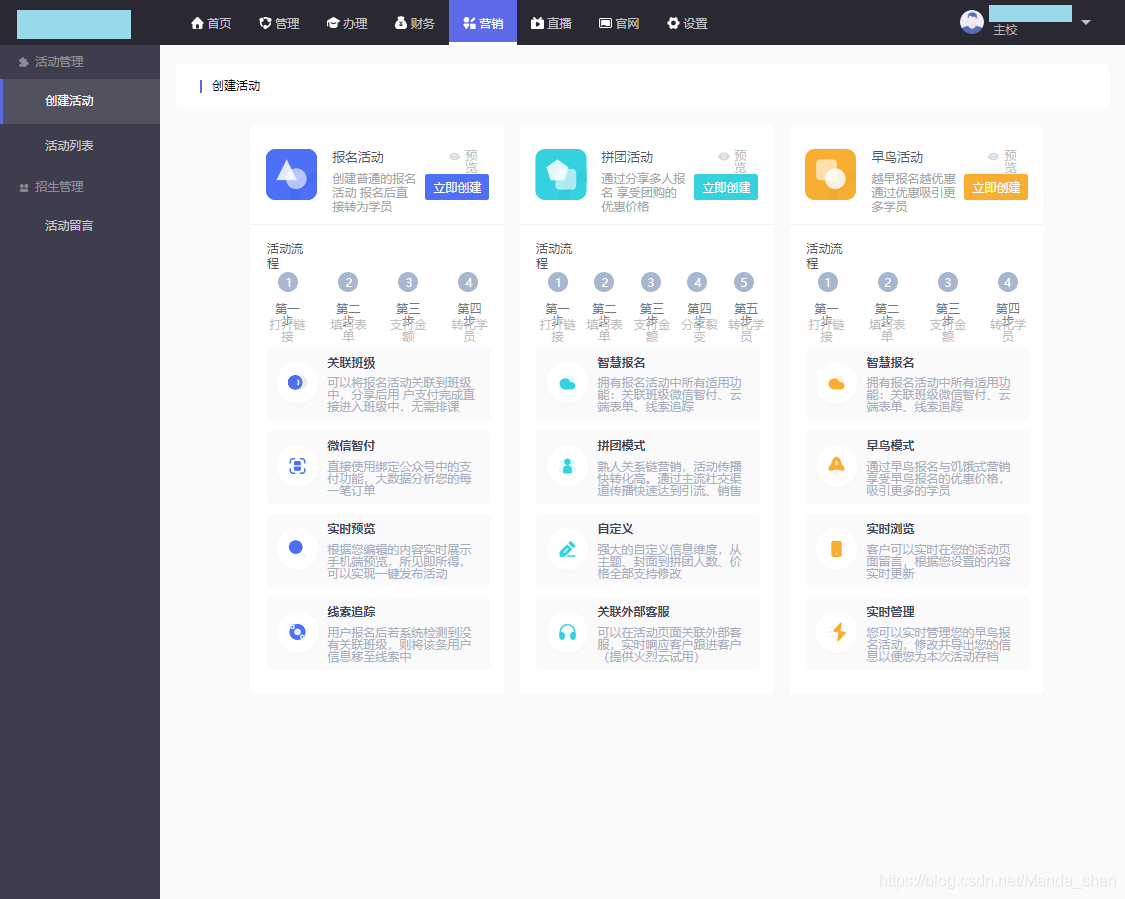Click the 拼团模式 person icon
This screenshot has width=1125, height=899.
[x=567, y=466]
